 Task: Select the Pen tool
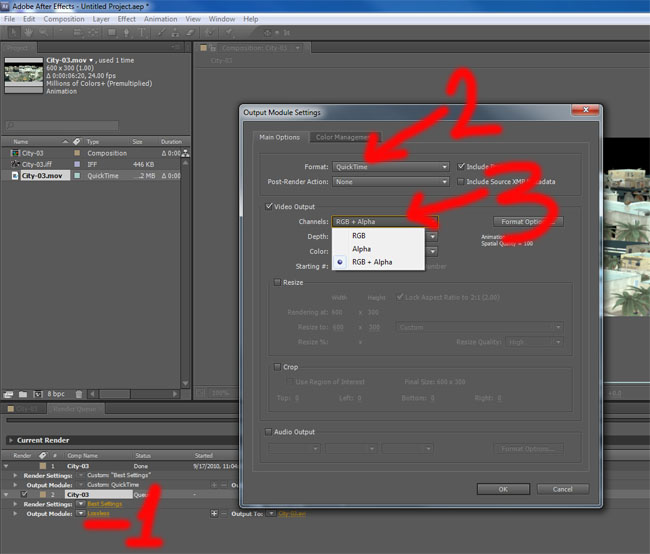tap(126, 32)
